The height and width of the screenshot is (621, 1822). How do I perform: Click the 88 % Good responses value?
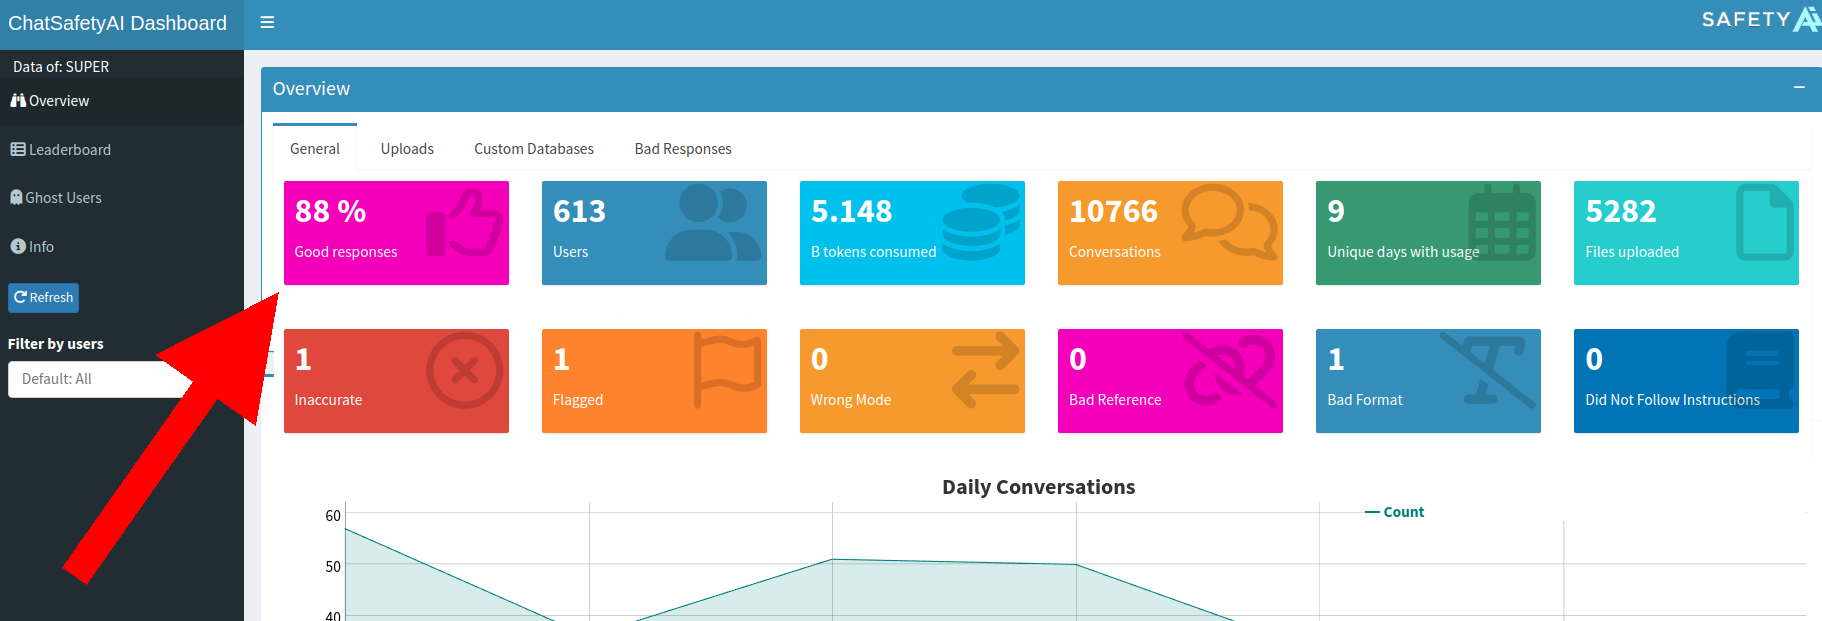pos(331,211)
